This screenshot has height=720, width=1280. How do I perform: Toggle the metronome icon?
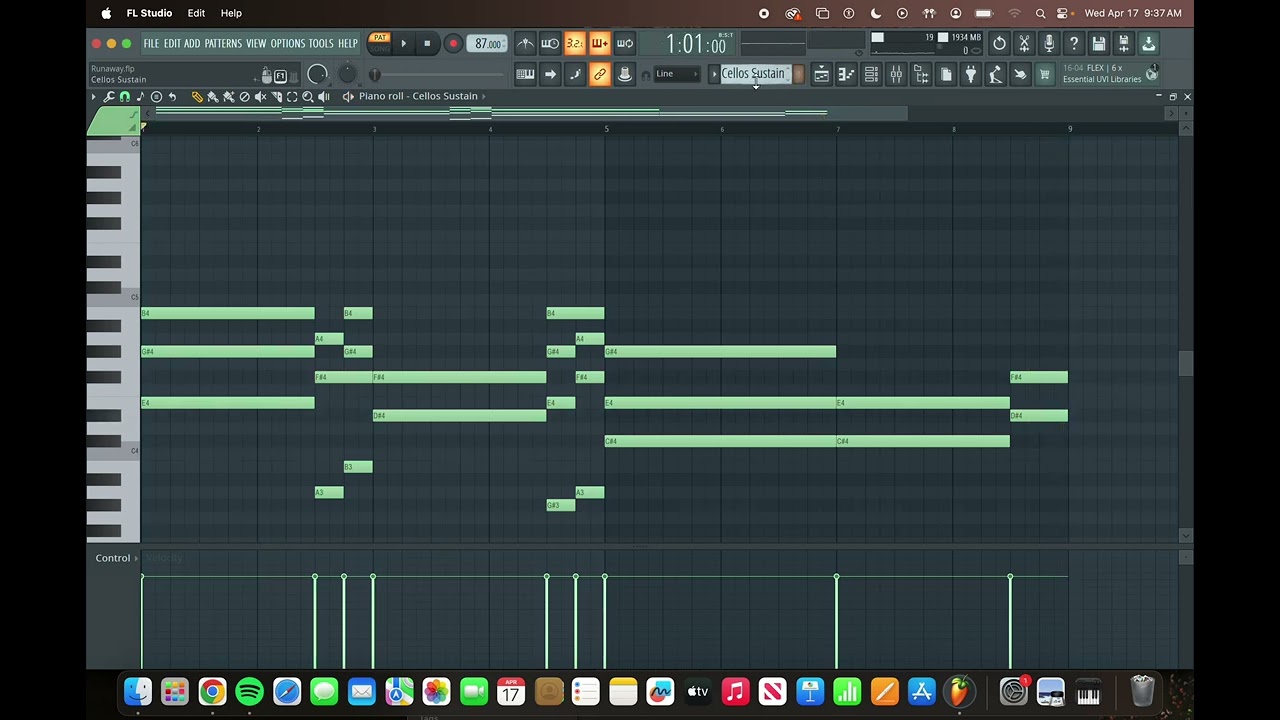525,43
